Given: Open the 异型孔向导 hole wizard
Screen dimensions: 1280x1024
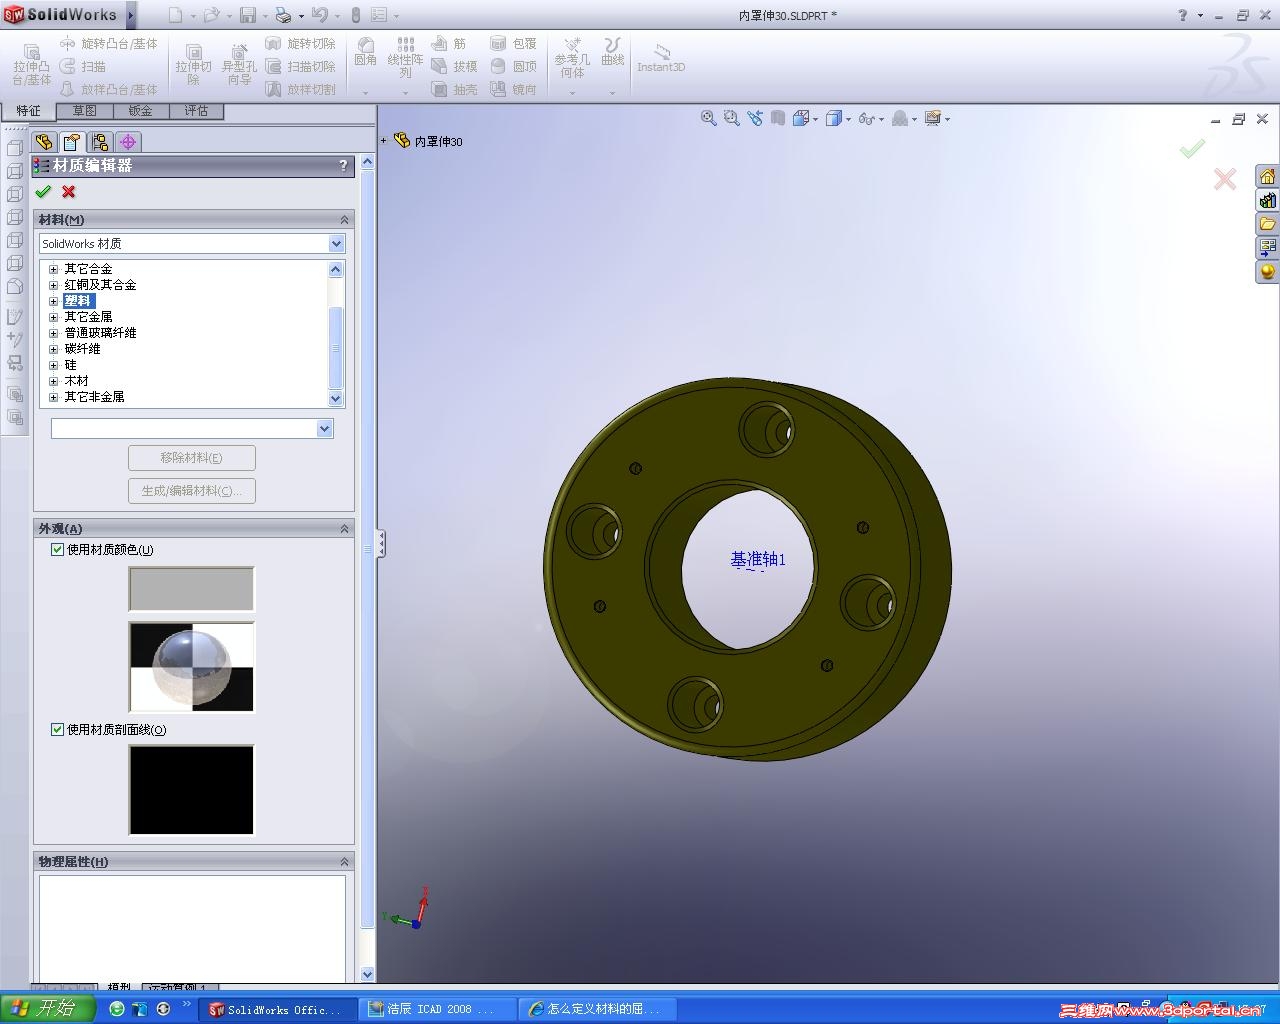Looking at the screenshot, I should [x=239, y=65].
